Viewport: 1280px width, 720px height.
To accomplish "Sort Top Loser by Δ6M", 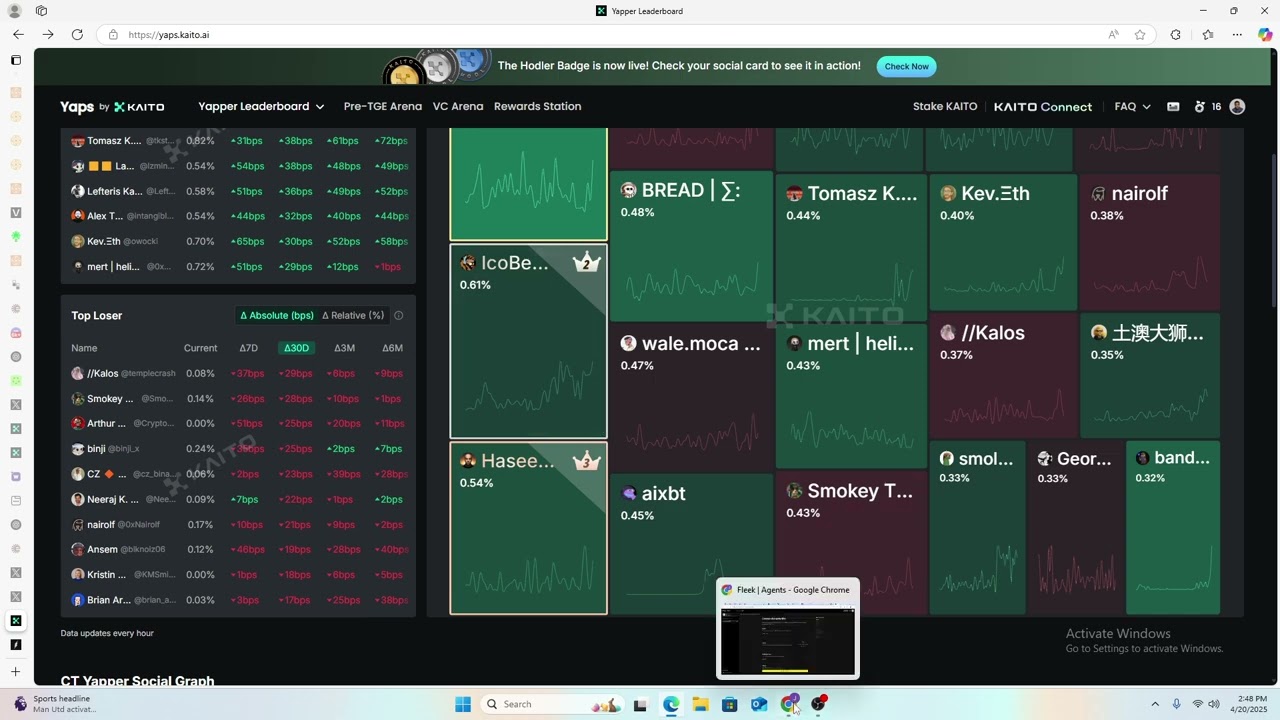I will (x=392, y=348).
